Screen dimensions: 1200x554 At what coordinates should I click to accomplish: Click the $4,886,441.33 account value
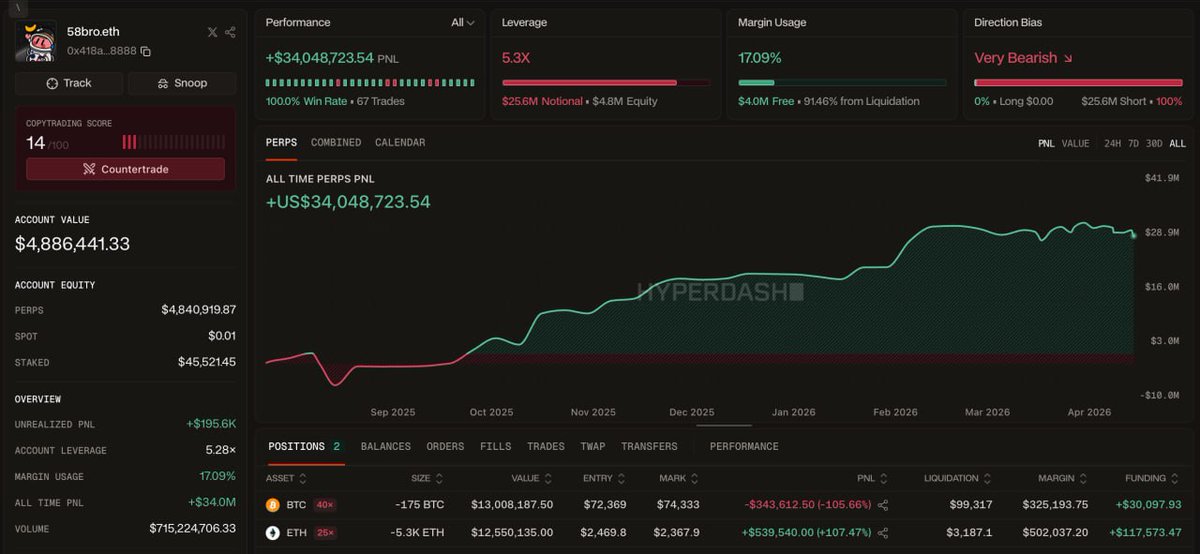72,243
